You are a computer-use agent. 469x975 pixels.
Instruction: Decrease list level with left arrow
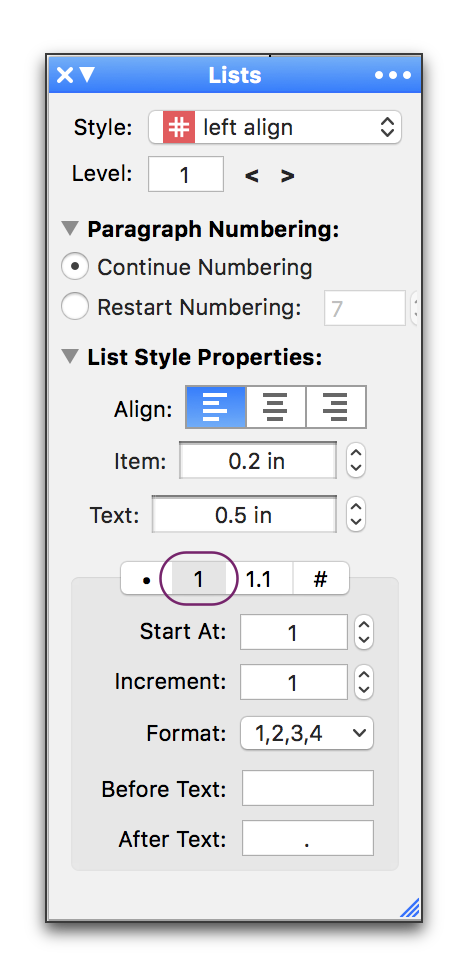coord(251,176)
